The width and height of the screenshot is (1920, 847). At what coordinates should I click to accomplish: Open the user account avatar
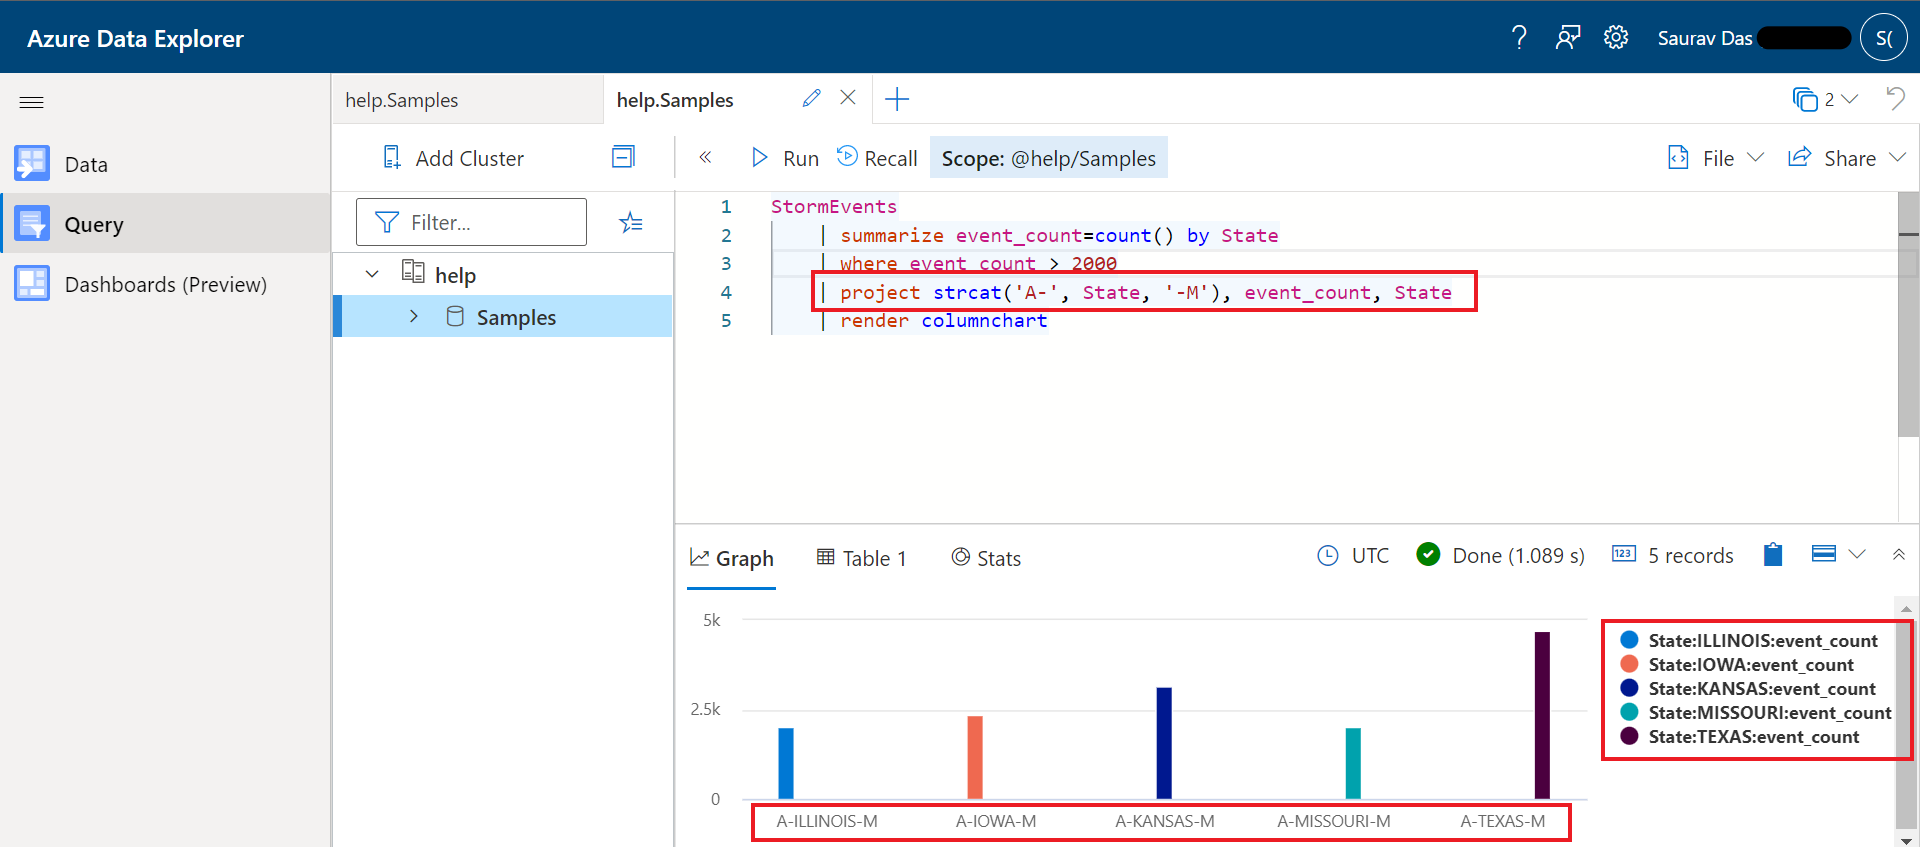(1884, 38)
